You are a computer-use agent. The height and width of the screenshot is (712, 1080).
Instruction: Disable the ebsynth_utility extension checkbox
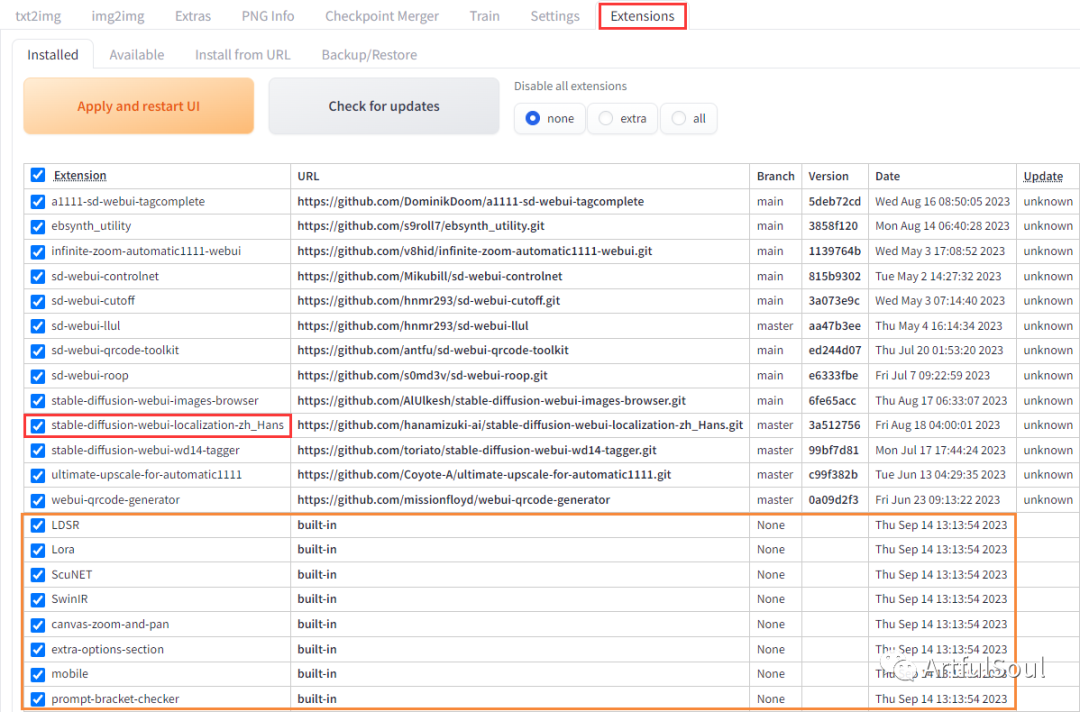click(x=38, y=227)
